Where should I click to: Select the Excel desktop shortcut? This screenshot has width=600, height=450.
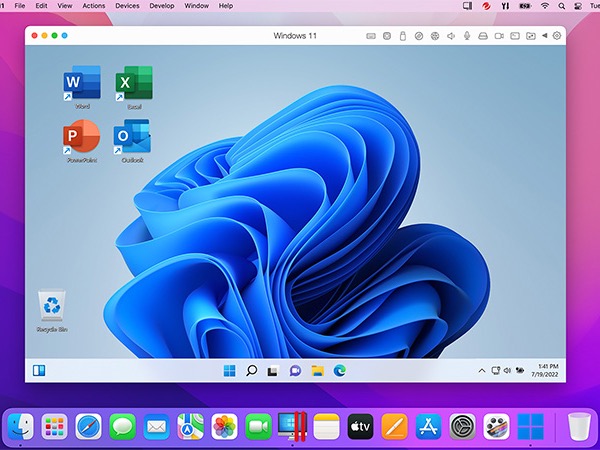coord(134,88)
